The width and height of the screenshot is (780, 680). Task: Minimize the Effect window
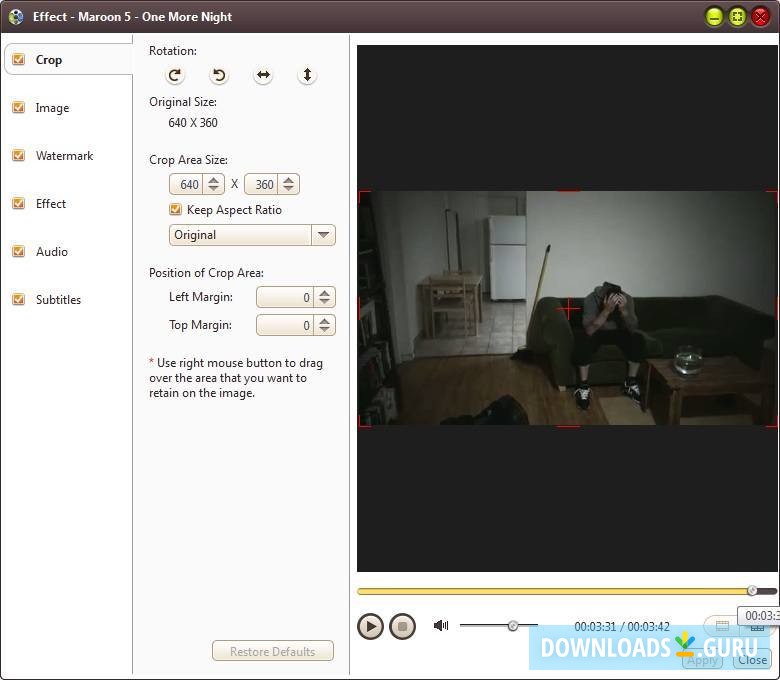714,17
